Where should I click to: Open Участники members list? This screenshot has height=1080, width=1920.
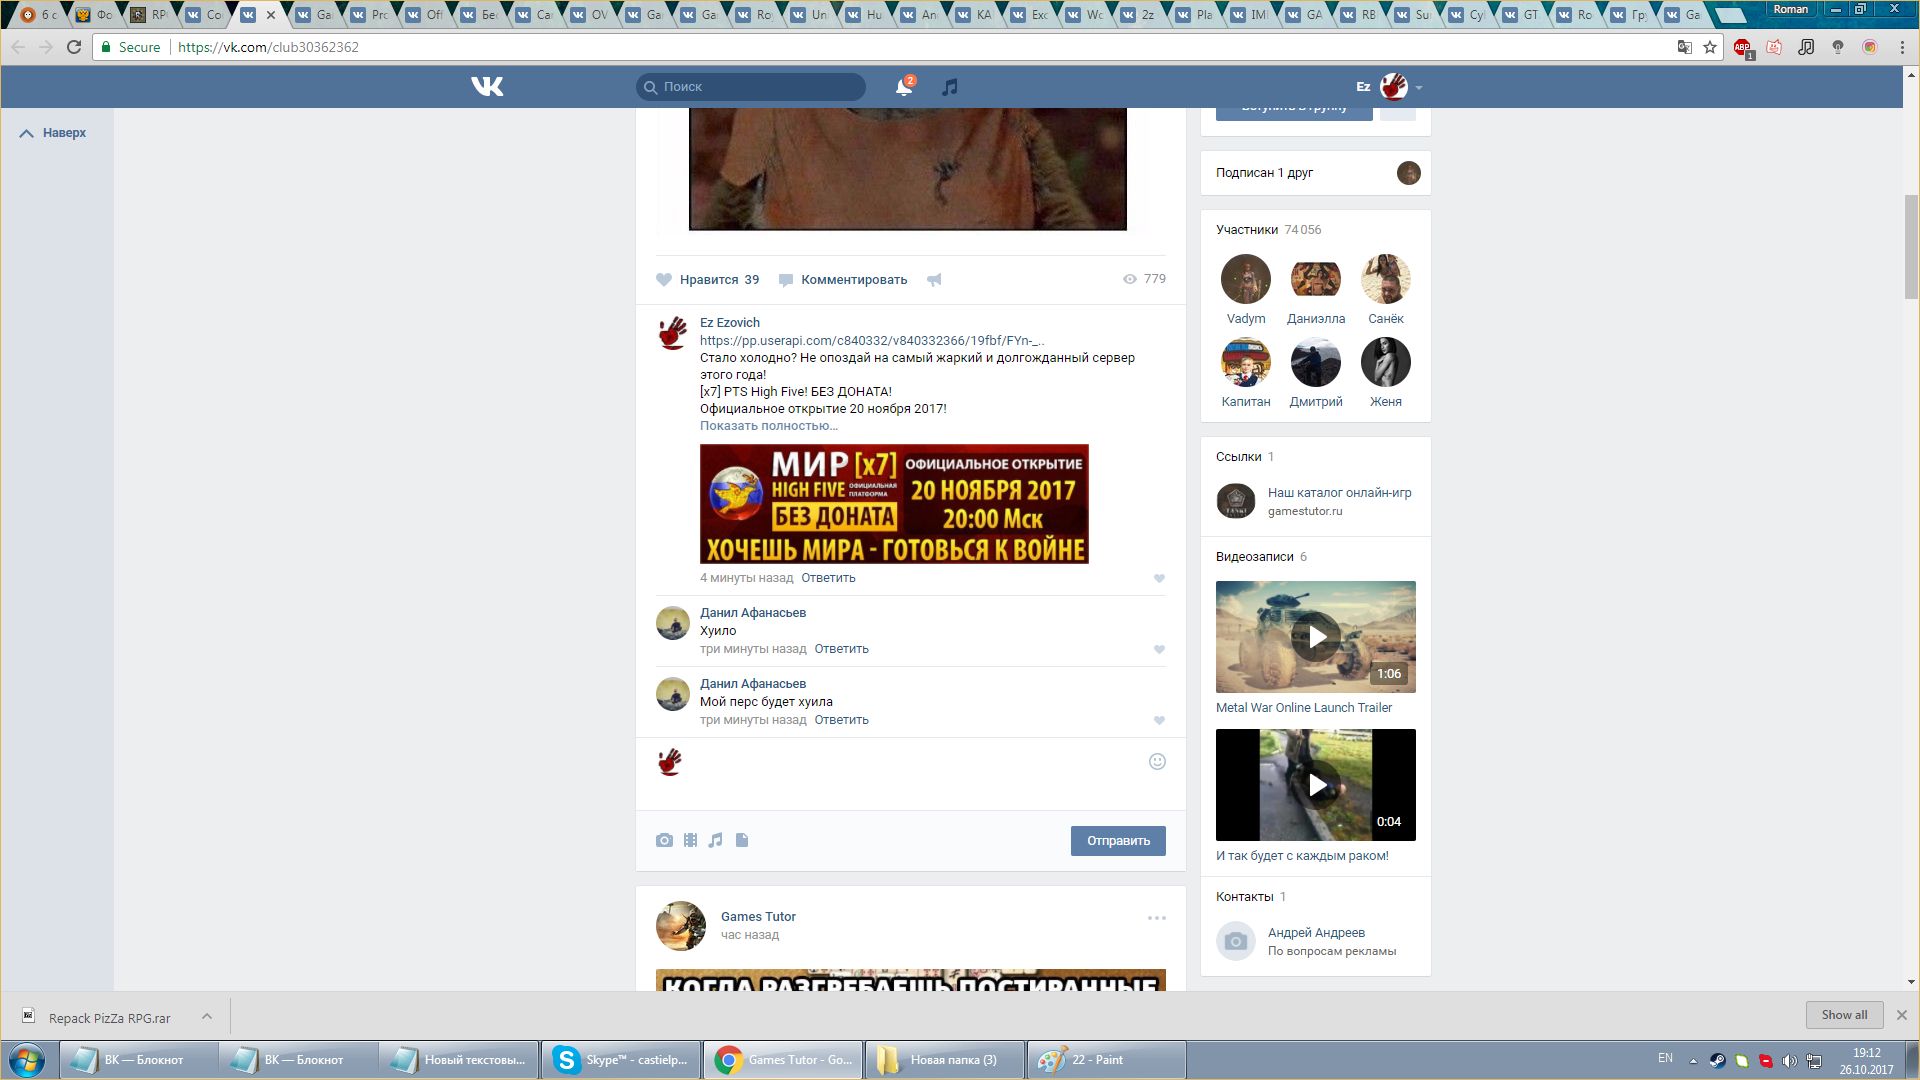[1268, 230]
